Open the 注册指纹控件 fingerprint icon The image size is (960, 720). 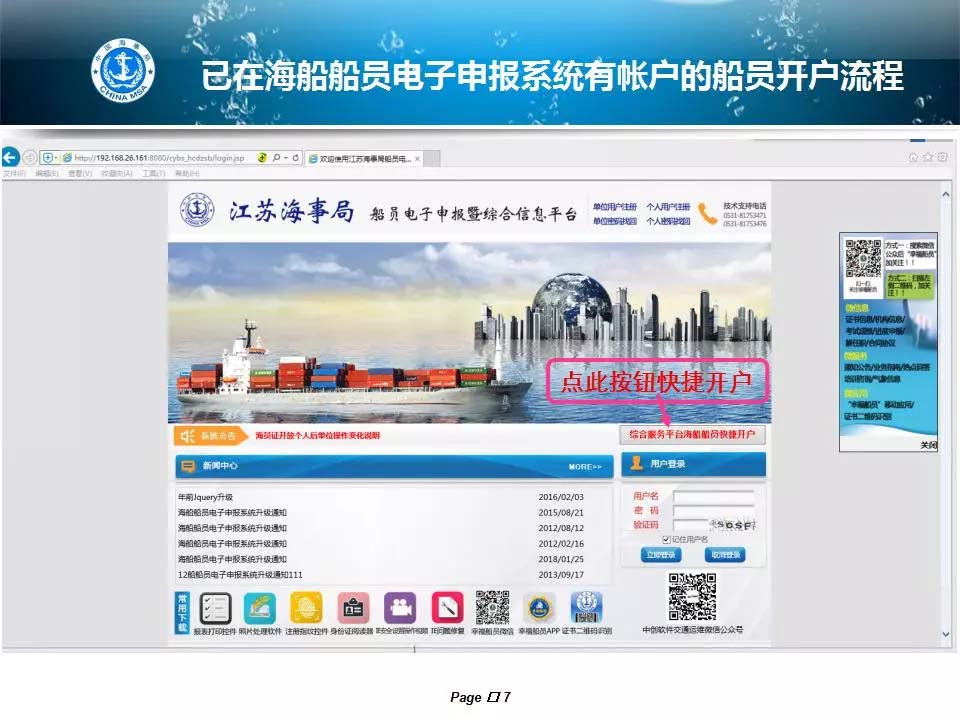(306, 608)
